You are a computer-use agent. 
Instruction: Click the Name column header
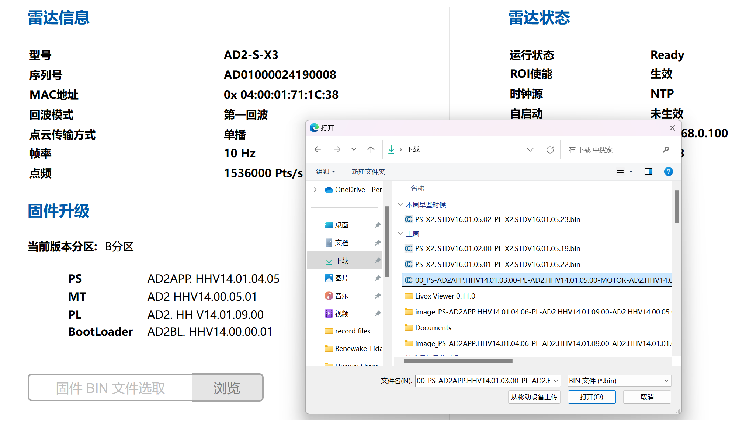(417, 188)
